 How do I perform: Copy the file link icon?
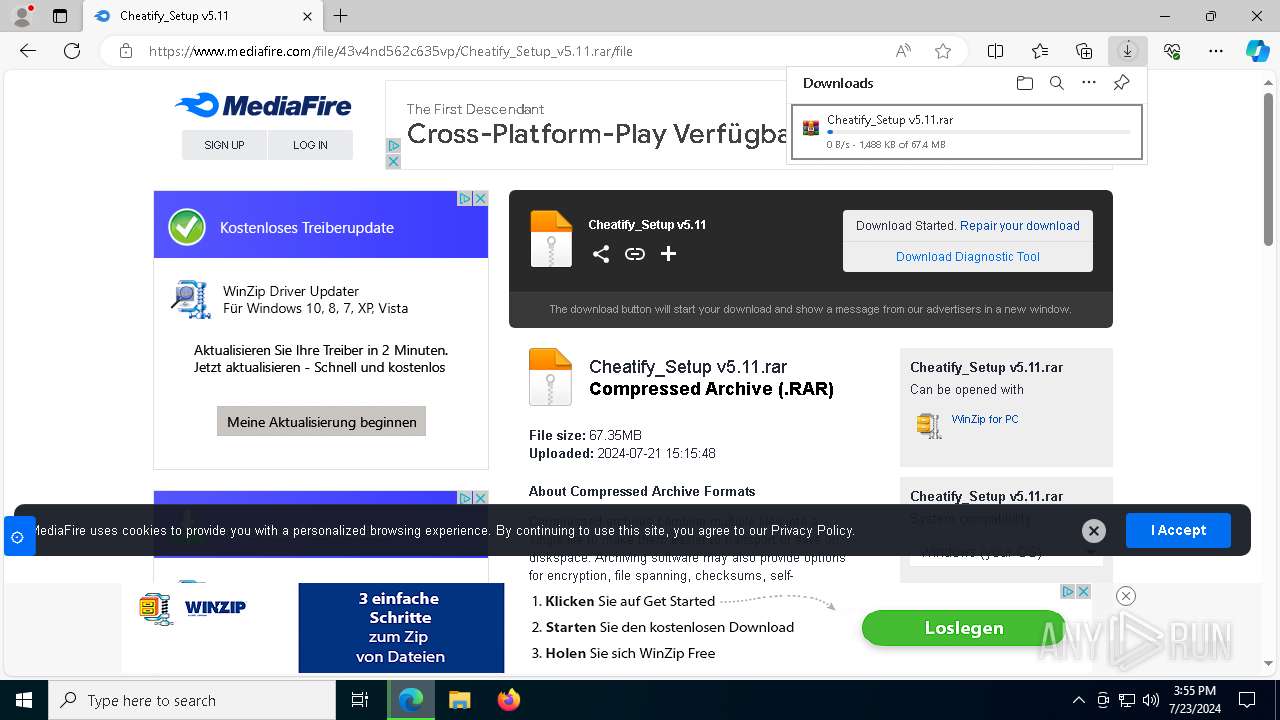(634, 254)
